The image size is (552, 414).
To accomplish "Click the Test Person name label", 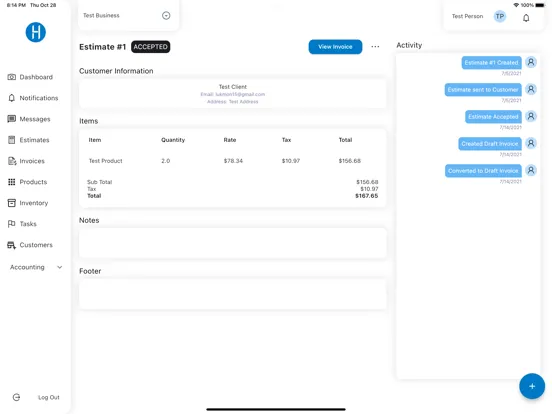I will coord(468,16).
